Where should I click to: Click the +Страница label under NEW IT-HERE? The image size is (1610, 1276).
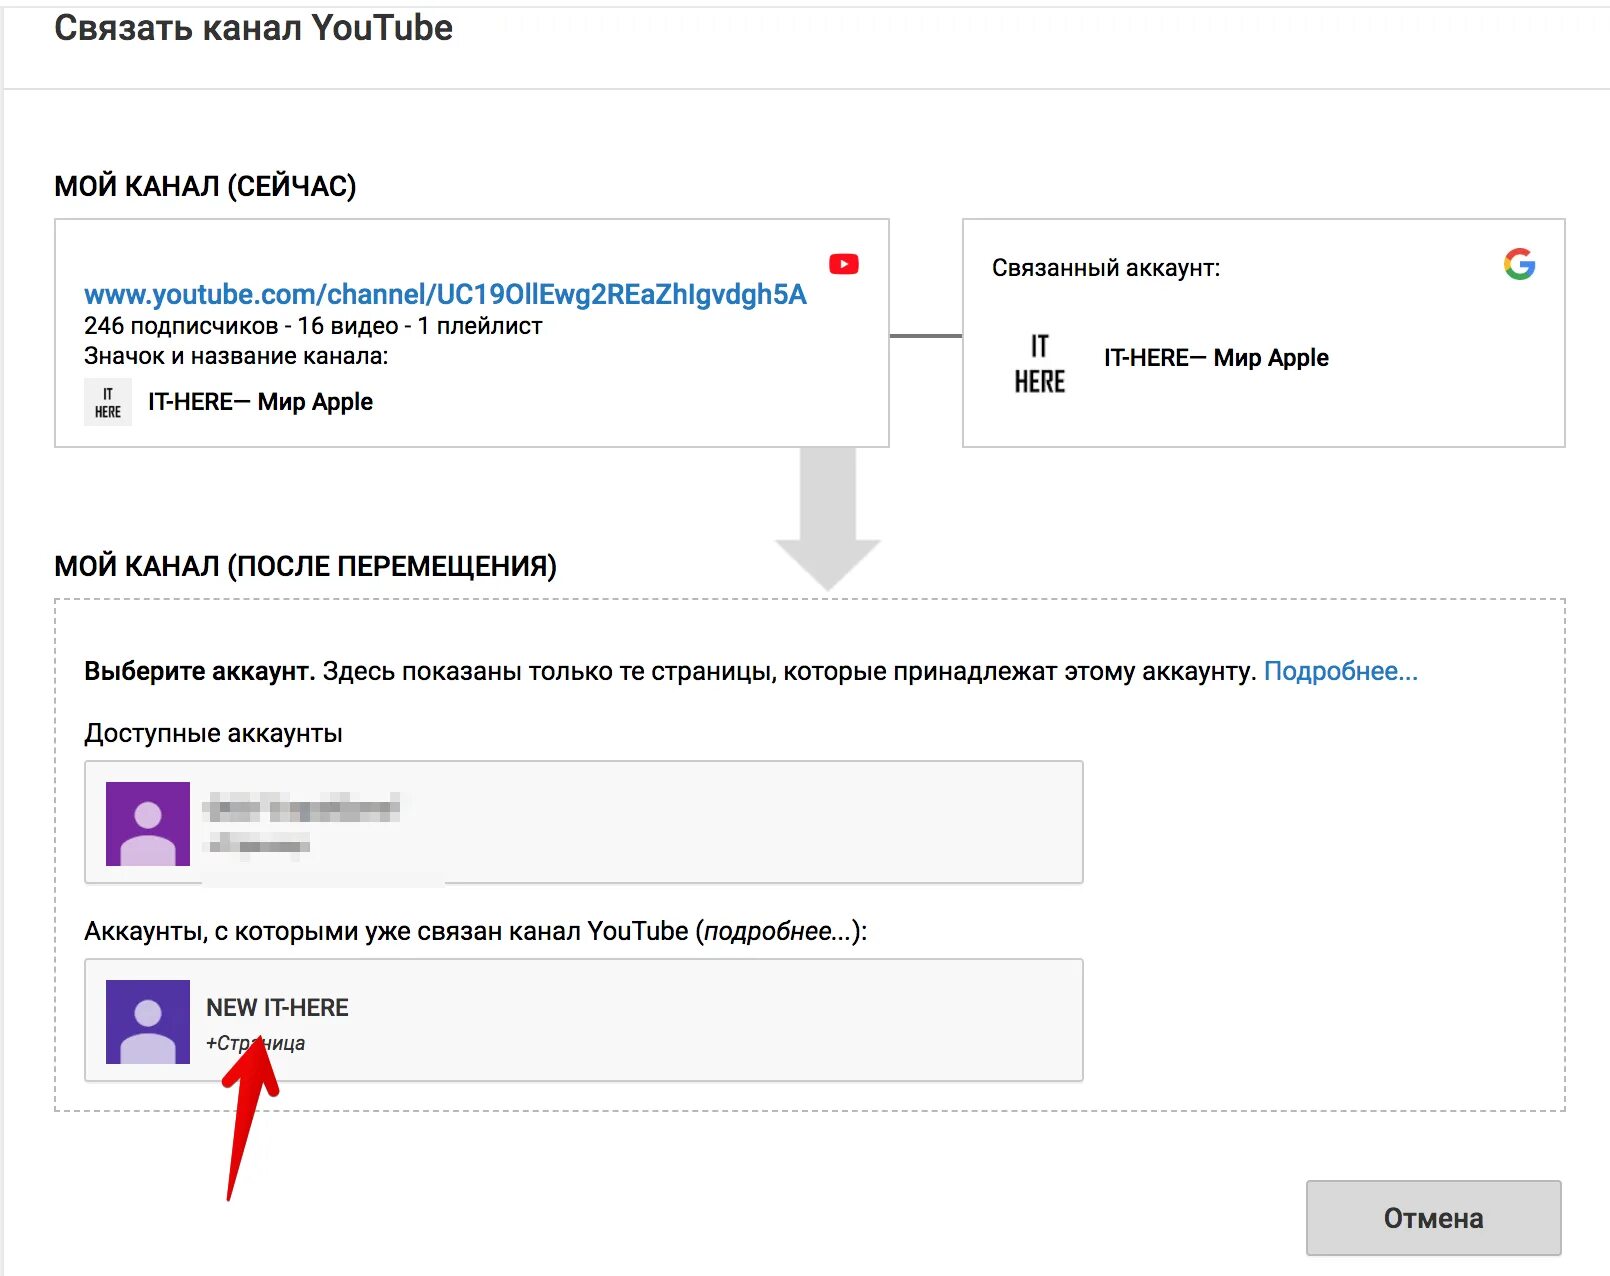click(255, 1043)
